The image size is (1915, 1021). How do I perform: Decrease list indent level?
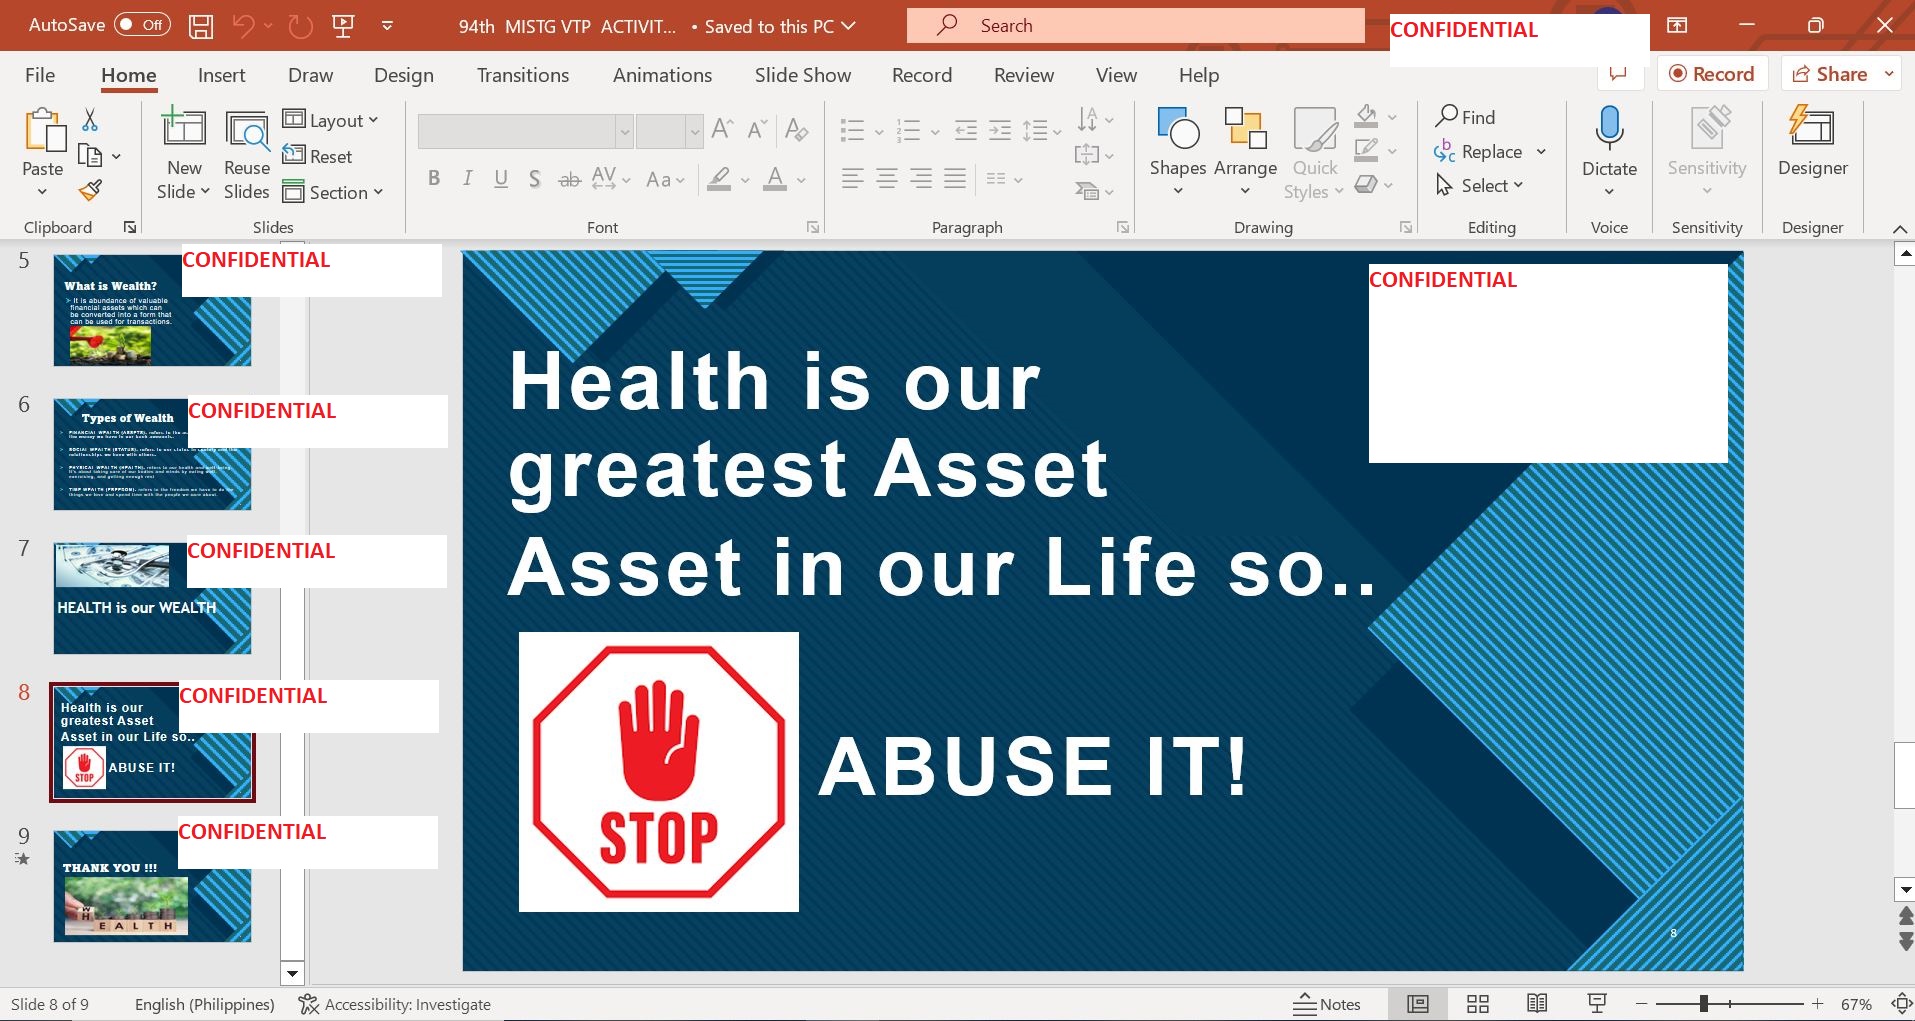point(966,130)
